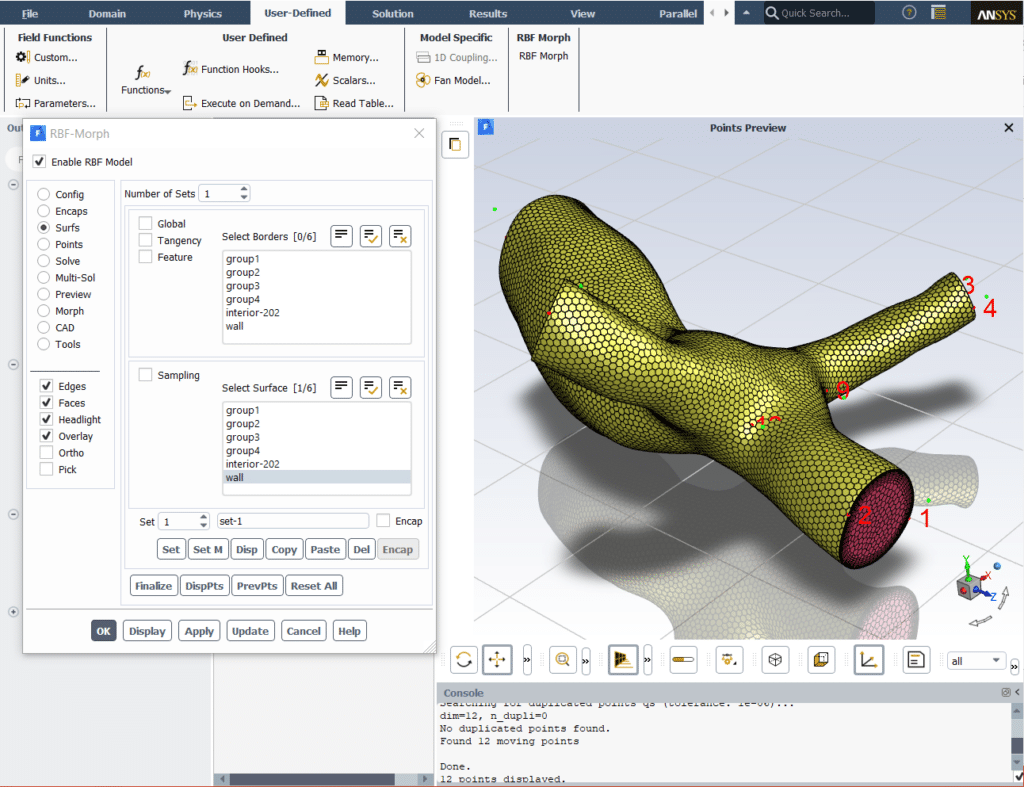Click the set-1 name input field

click(x=292, y=521)
